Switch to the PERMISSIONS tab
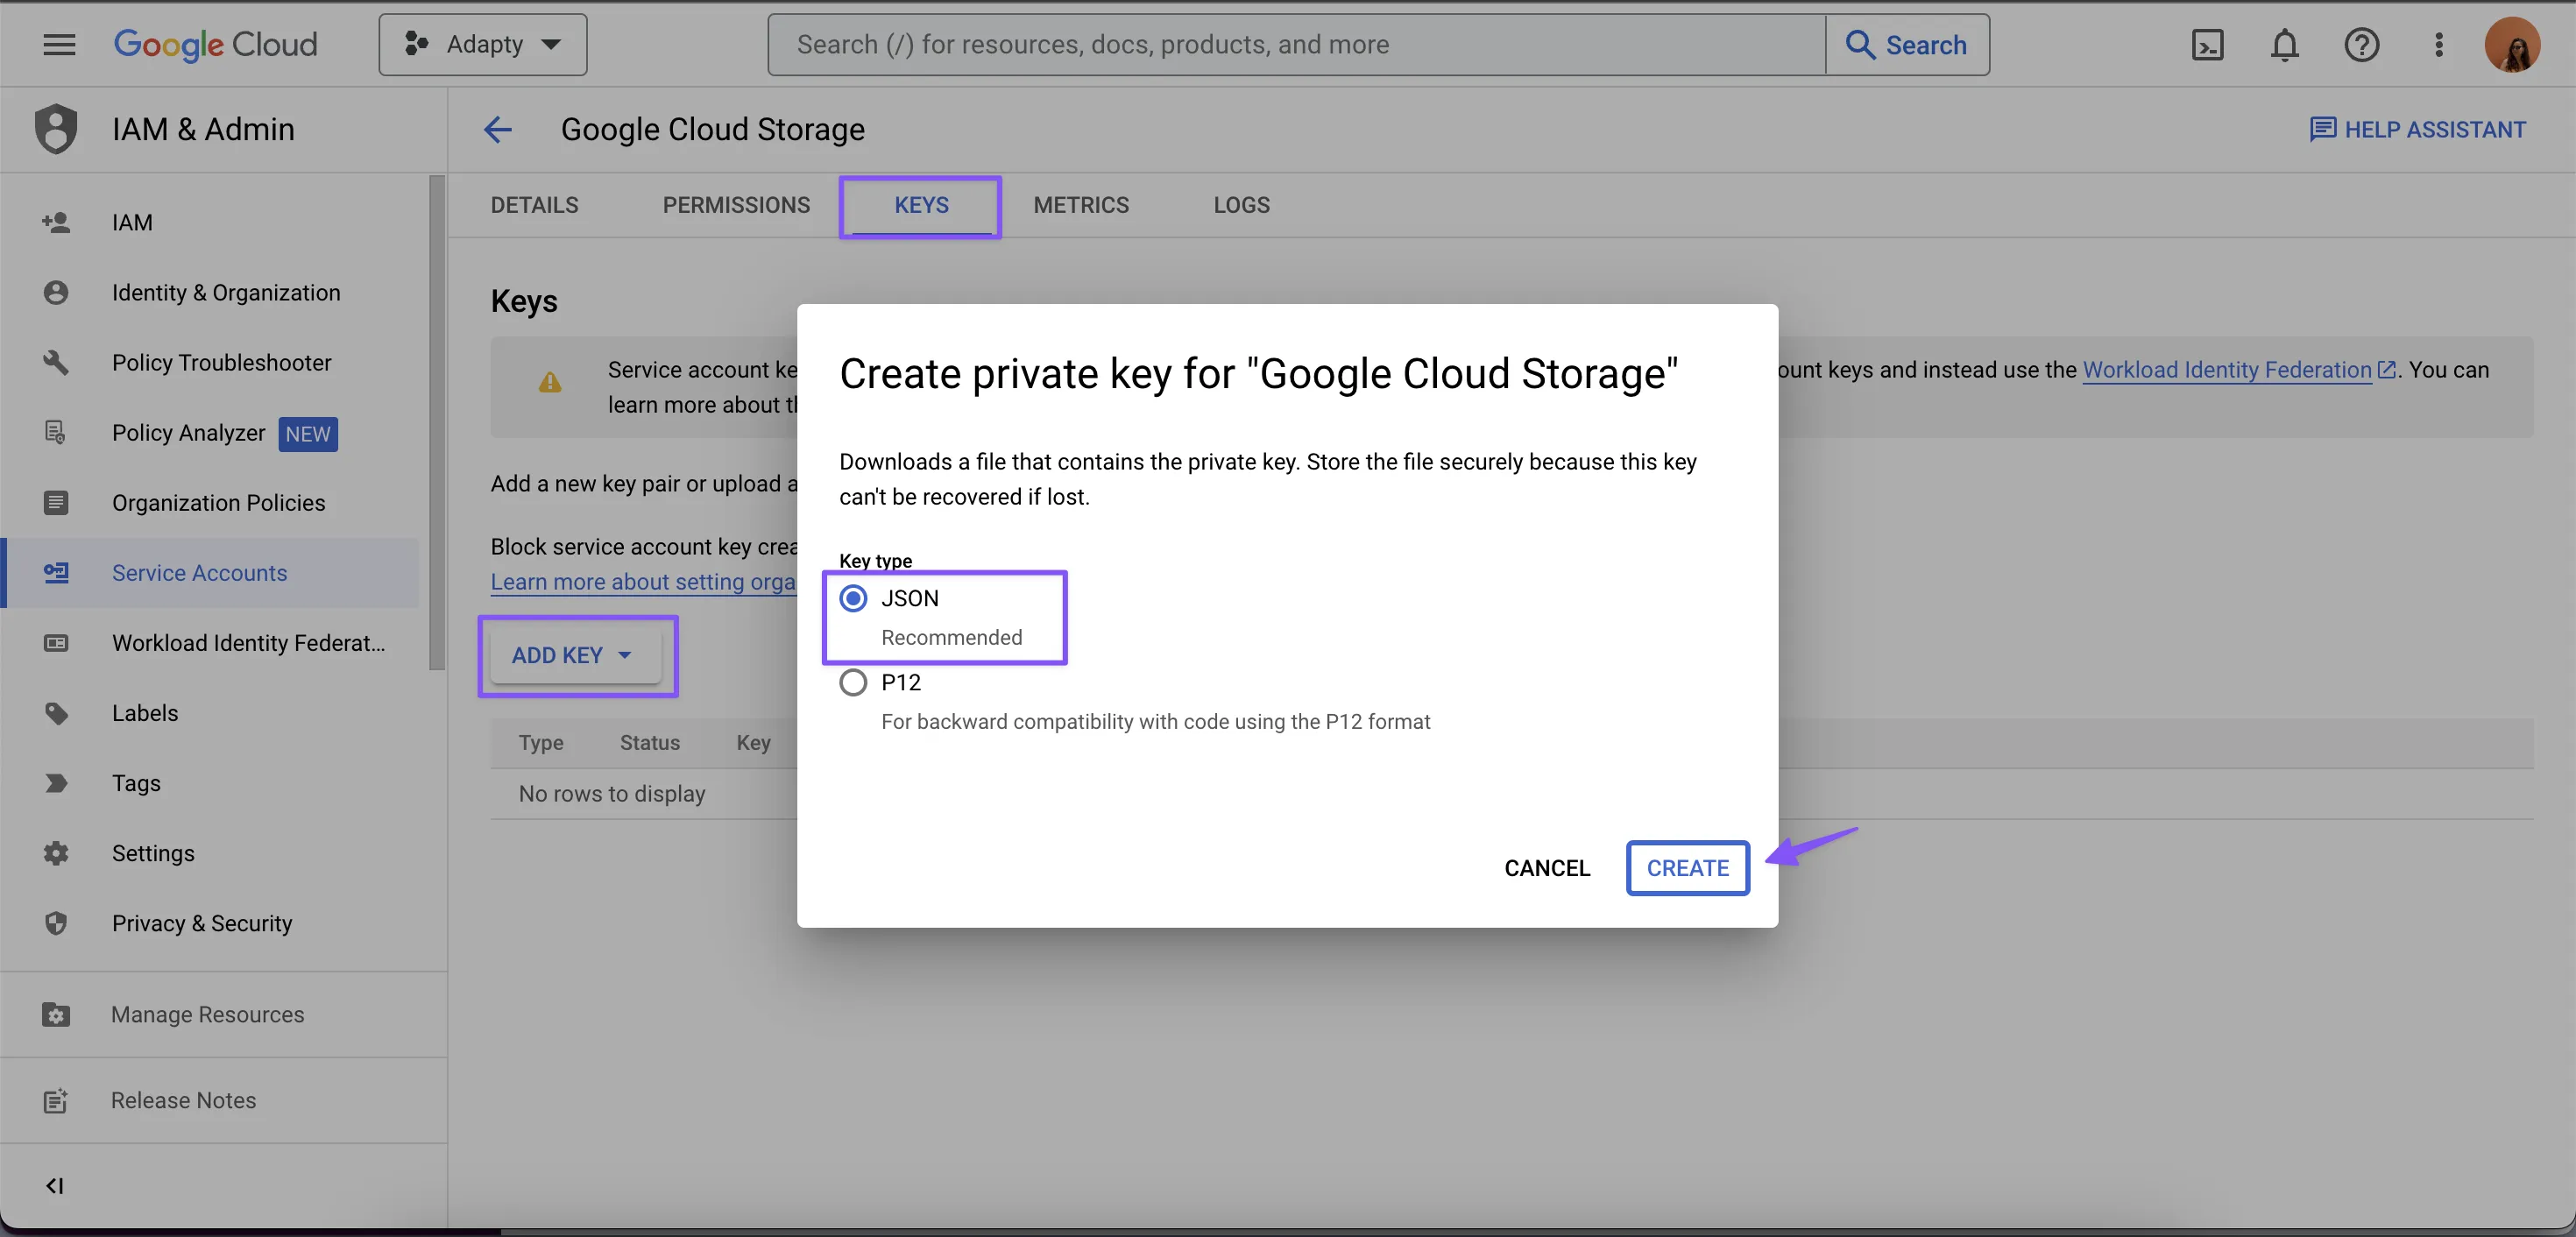This screenshot has height=1237, width=2576. 736,205
